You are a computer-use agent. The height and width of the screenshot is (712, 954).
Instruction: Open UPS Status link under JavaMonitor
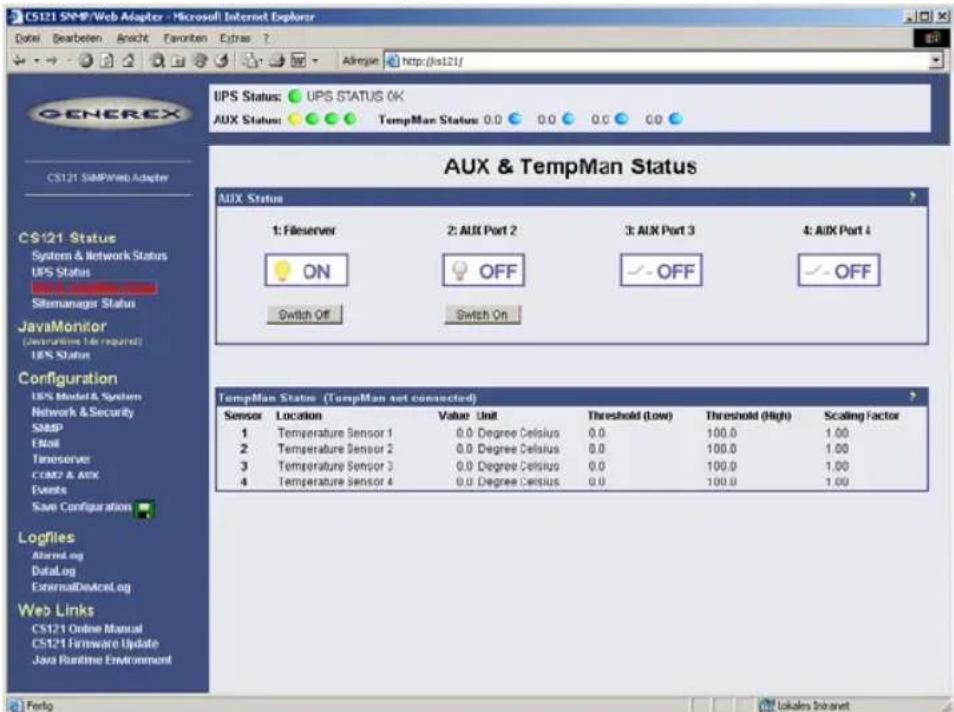(61, 355)
